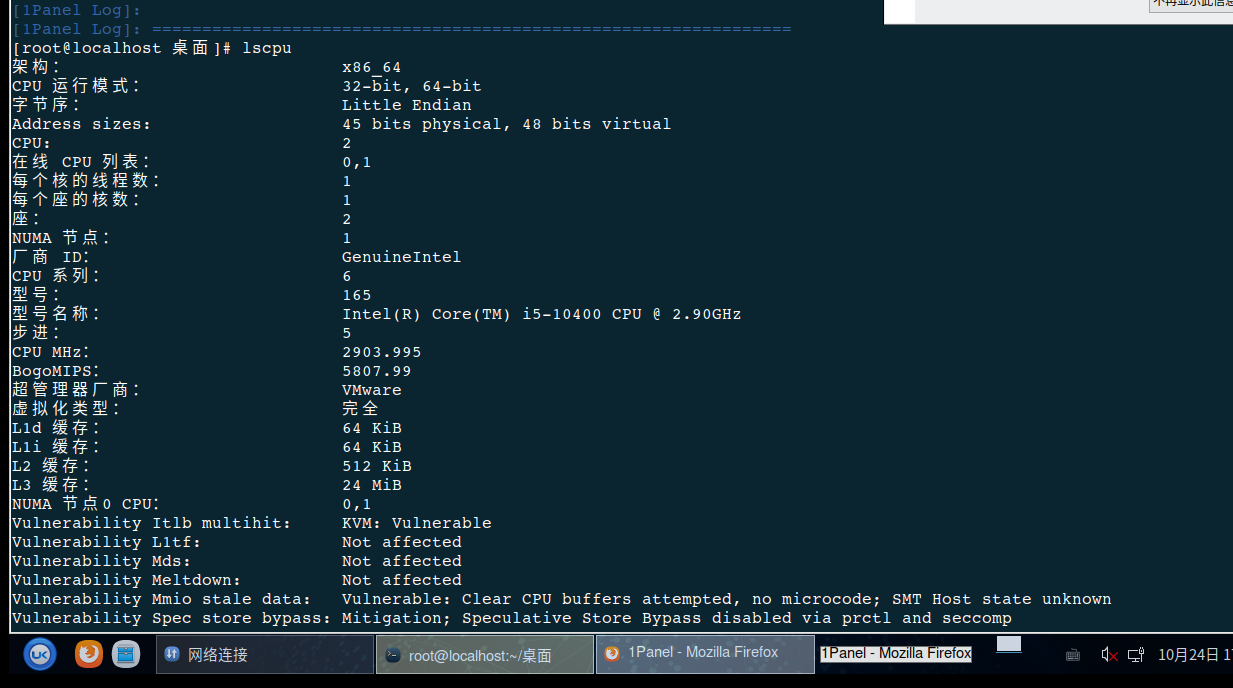Click the GenuineIntel vendor ID value
Screen dimensions: 1233x688
click(401, 257)
